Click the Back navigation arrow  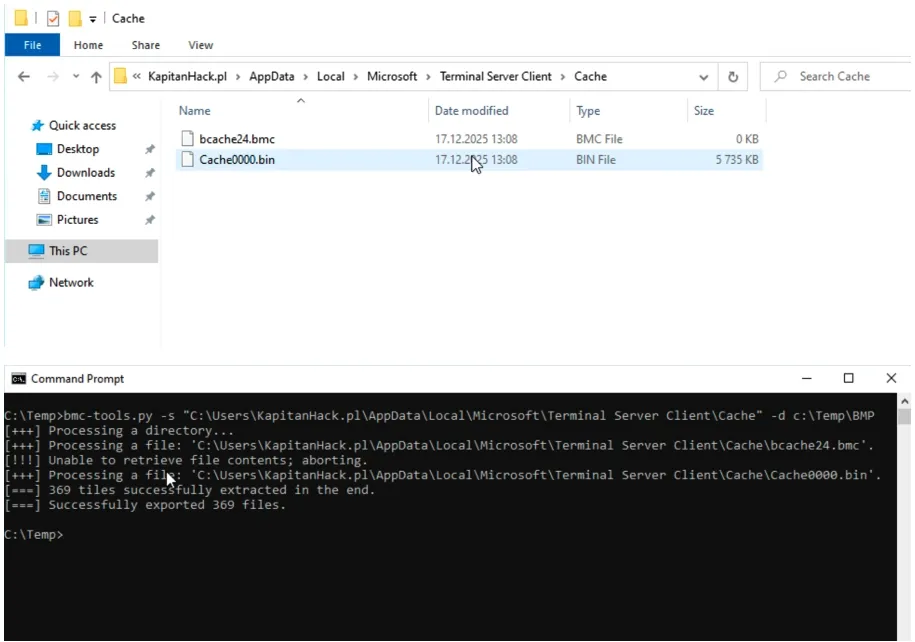pos(24,77)
